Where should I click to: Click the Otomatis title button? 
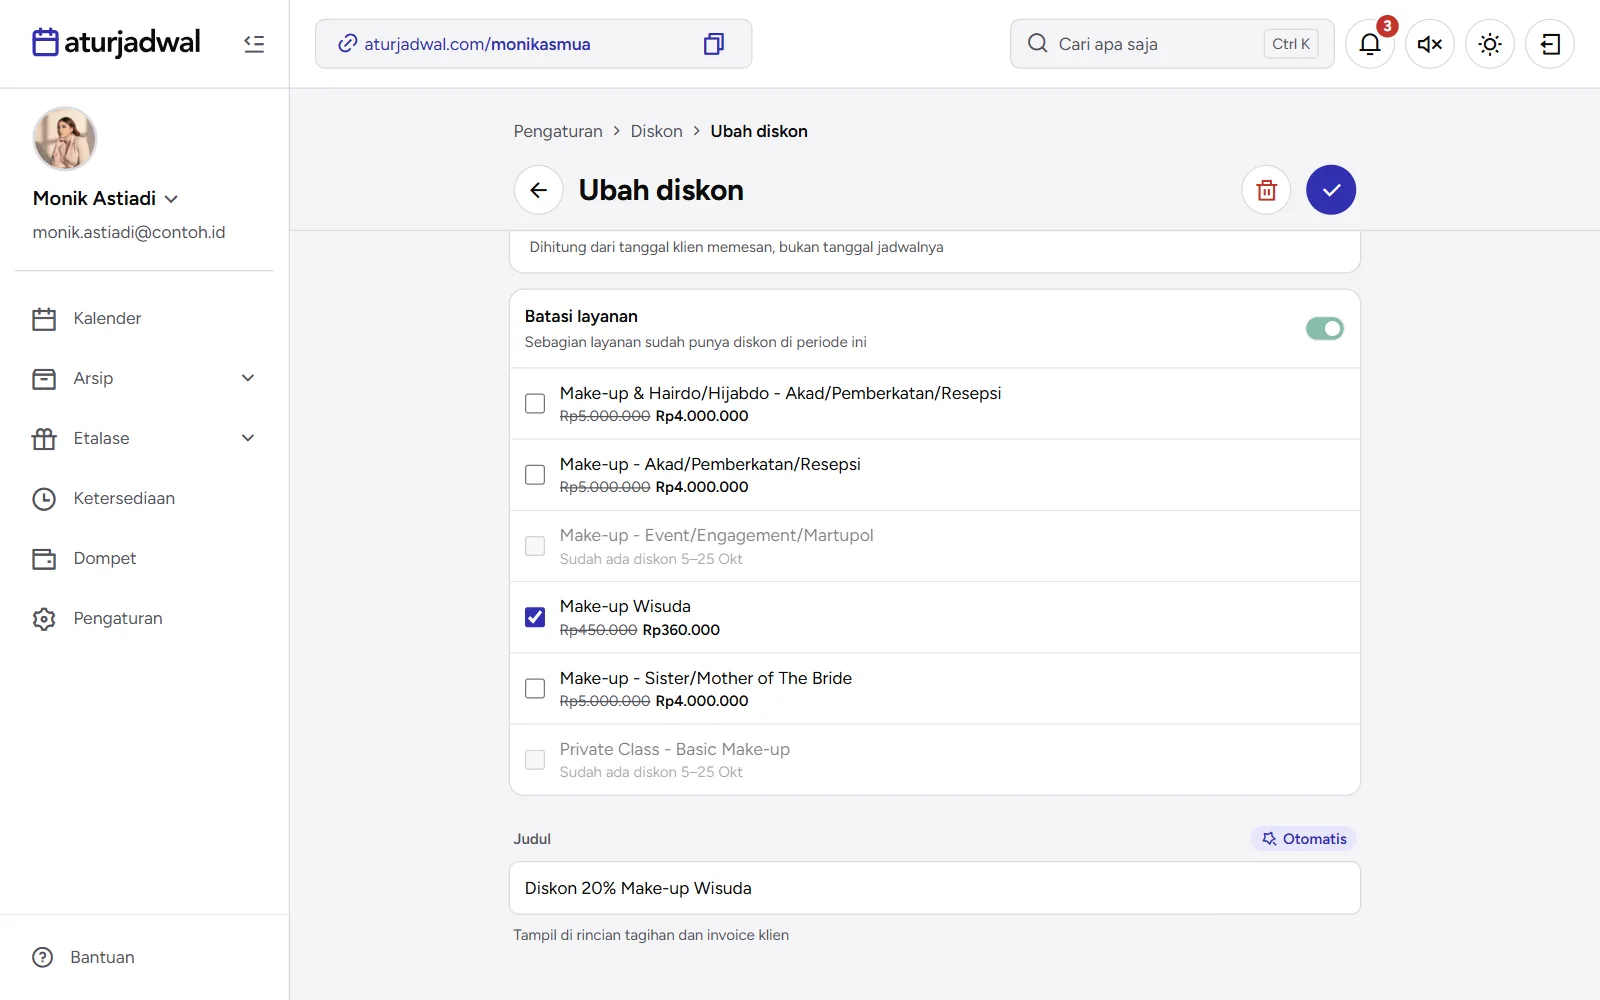[1303, 839]
